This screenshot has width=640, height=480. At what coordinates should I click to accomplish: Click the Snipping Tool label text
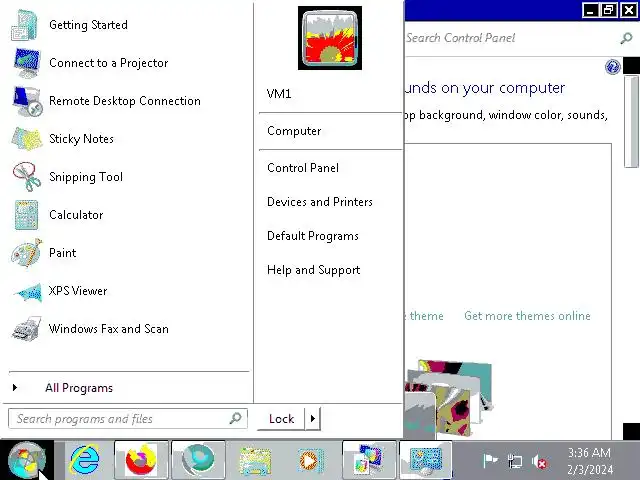[86, 177]
